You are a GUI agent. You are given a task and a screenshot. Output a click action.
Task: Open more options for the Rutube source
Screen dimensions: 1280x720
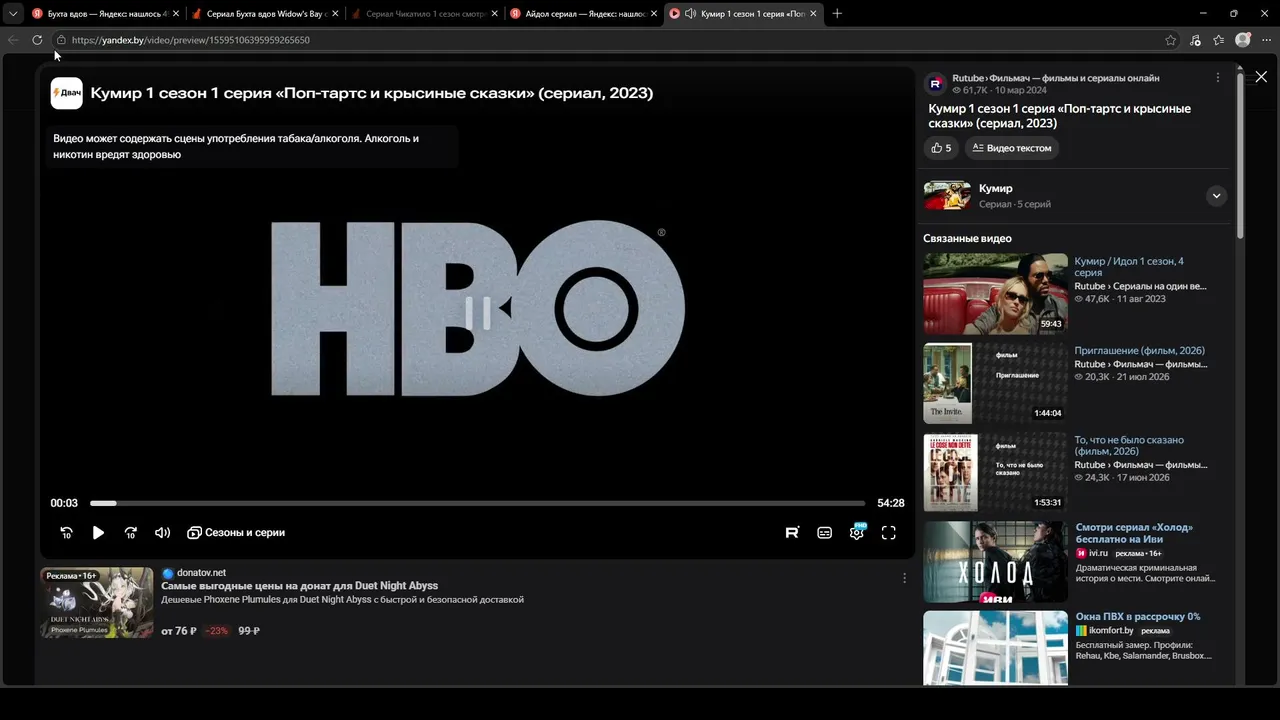1217,77
